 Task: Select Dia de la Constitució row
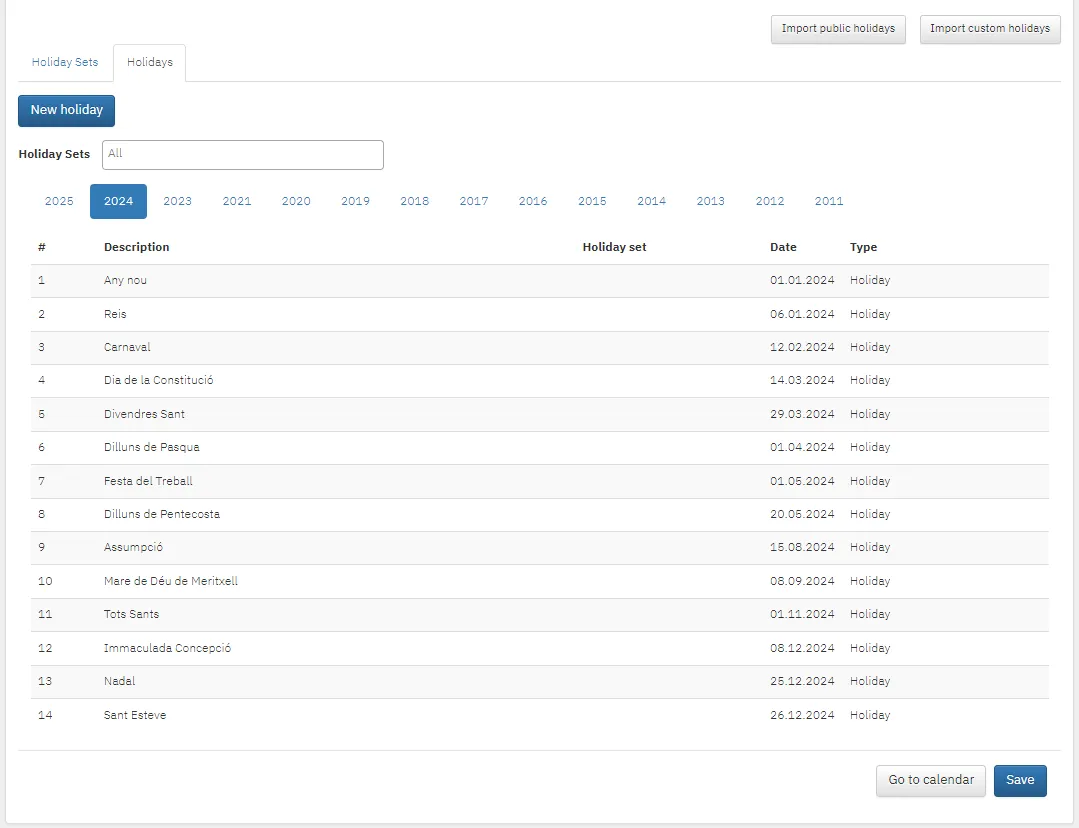[540, 381]
